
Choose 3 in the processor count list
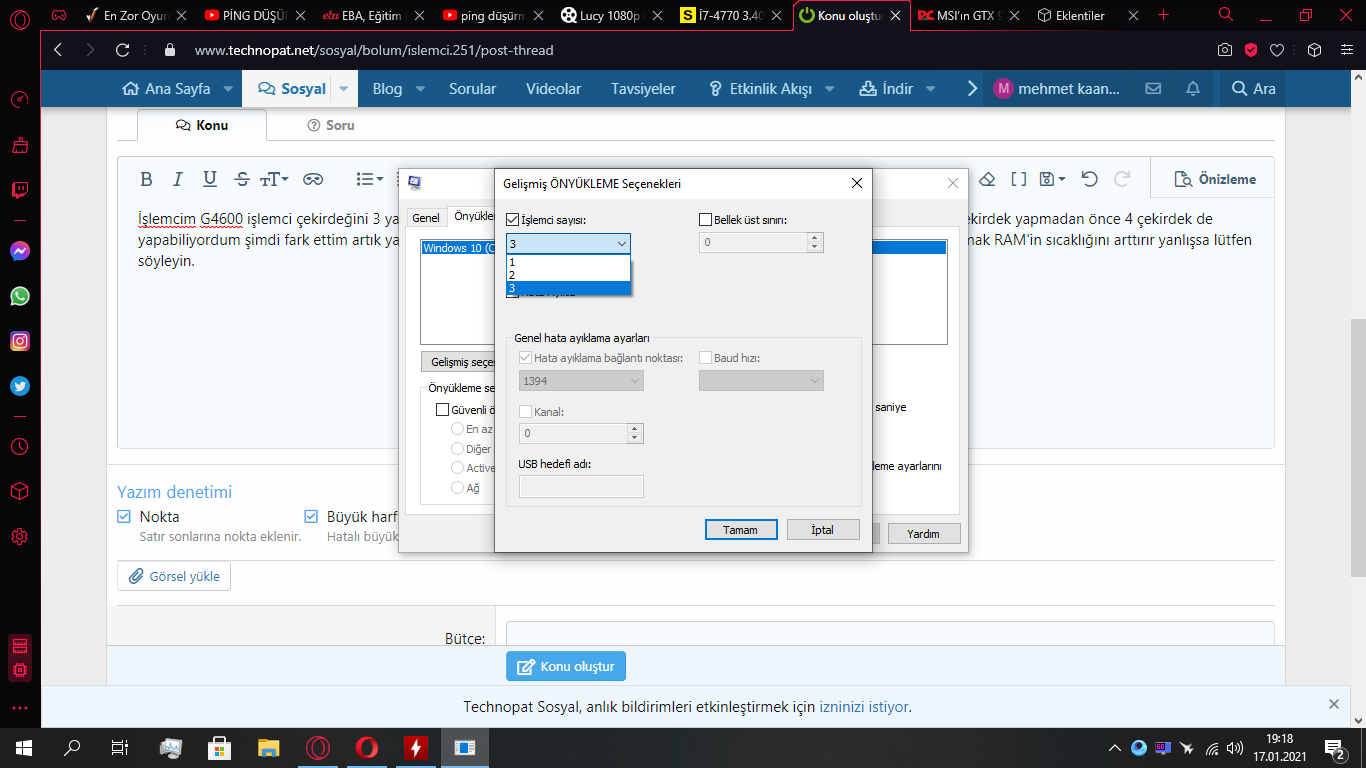point(568,288)
